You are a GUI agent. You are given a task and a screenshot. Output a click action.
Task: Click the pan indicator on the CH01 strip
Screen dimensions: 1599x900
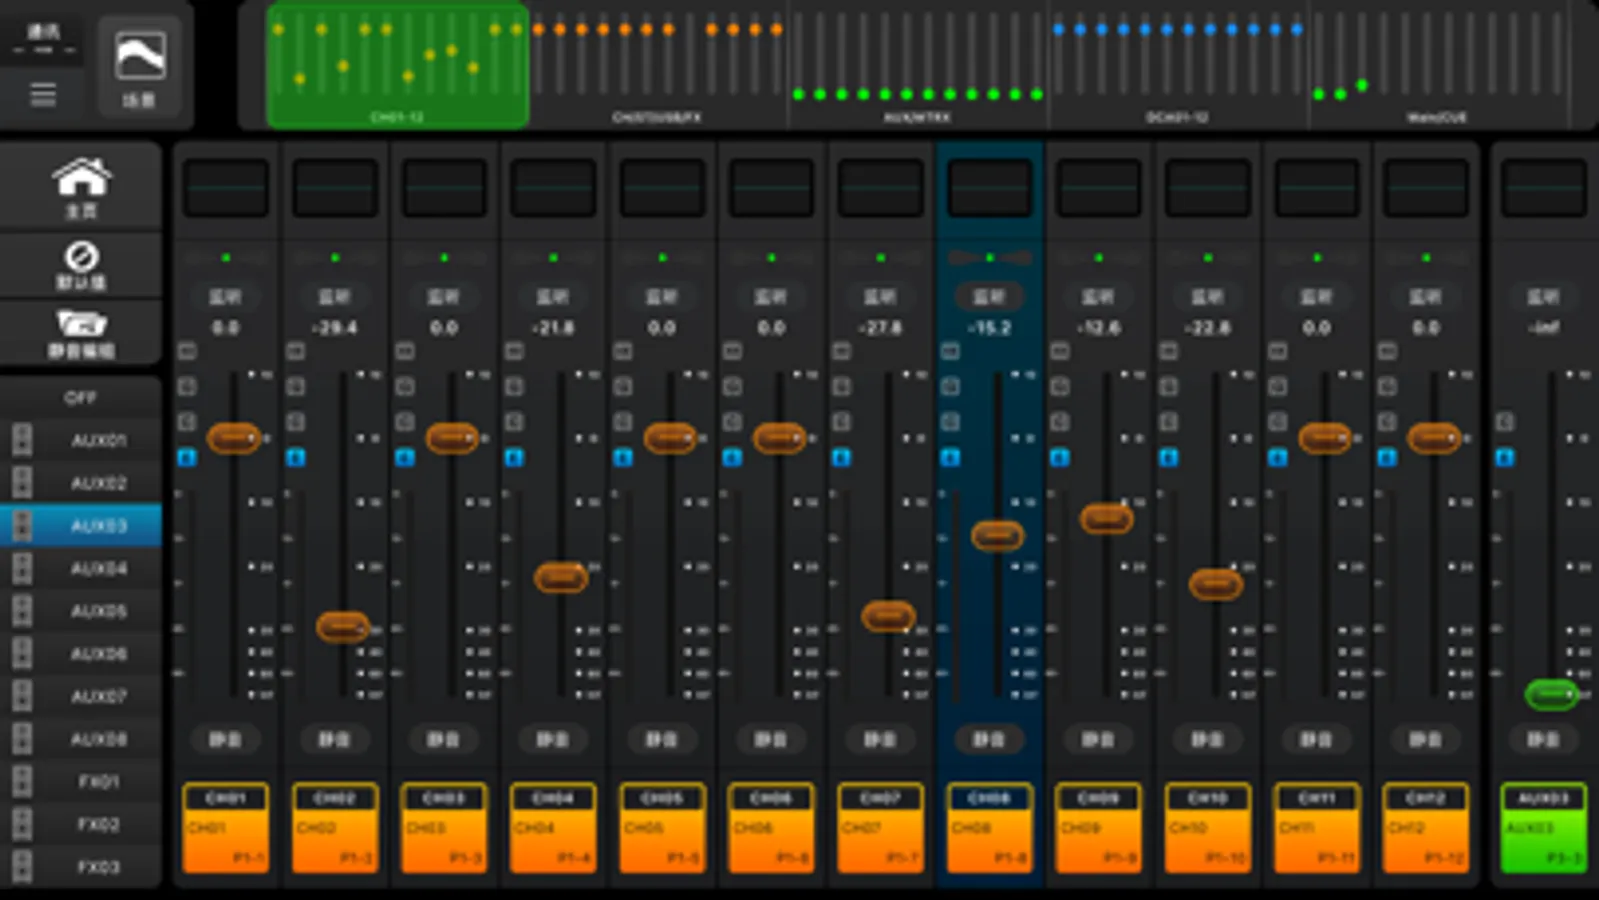click(x=226, y=258)
